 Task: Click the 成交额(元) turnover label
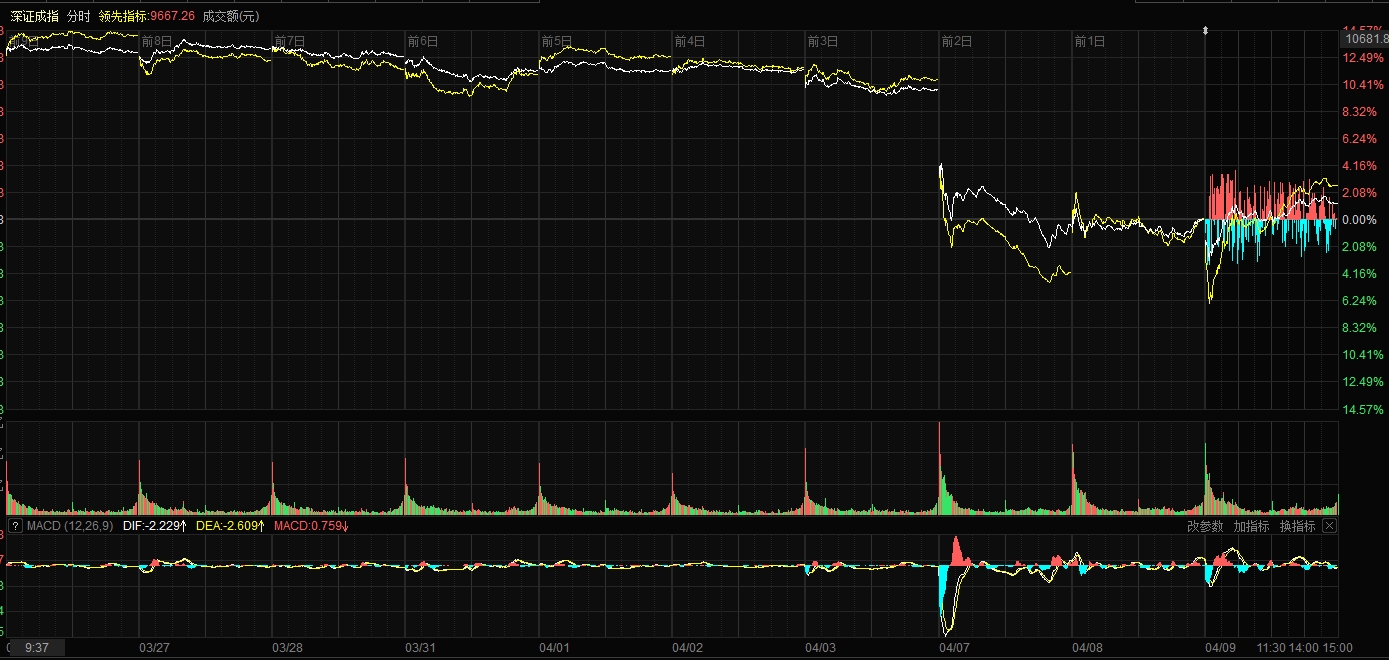click(x=230, y=16)
